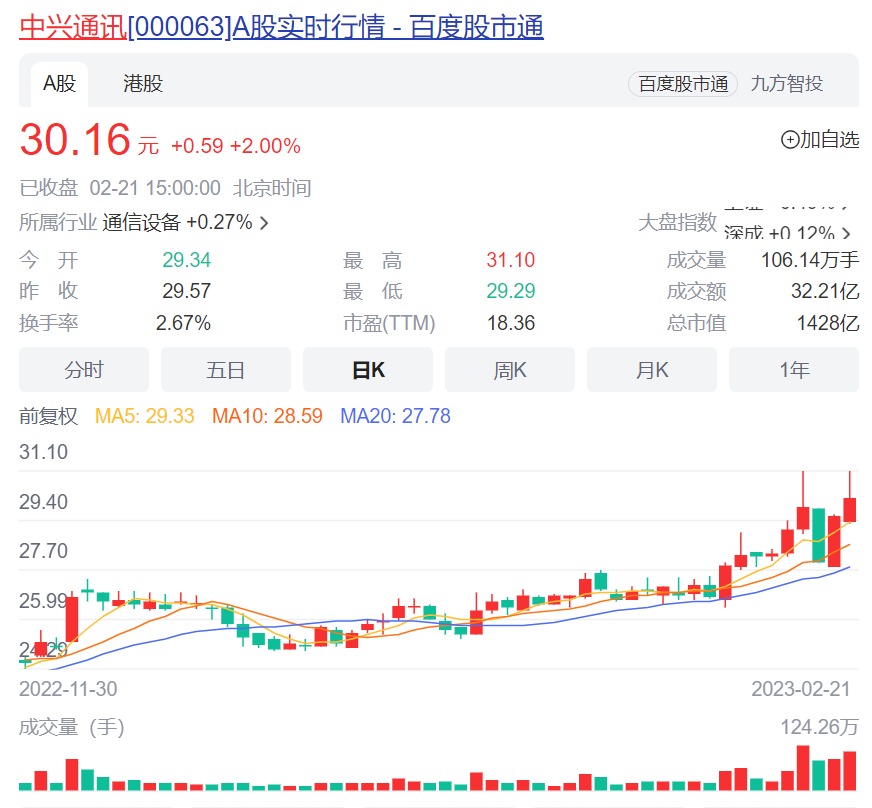Click the price change +0.59
Image resolution: width=872 pixels, height=808 pixels.
tap(197, 146)
